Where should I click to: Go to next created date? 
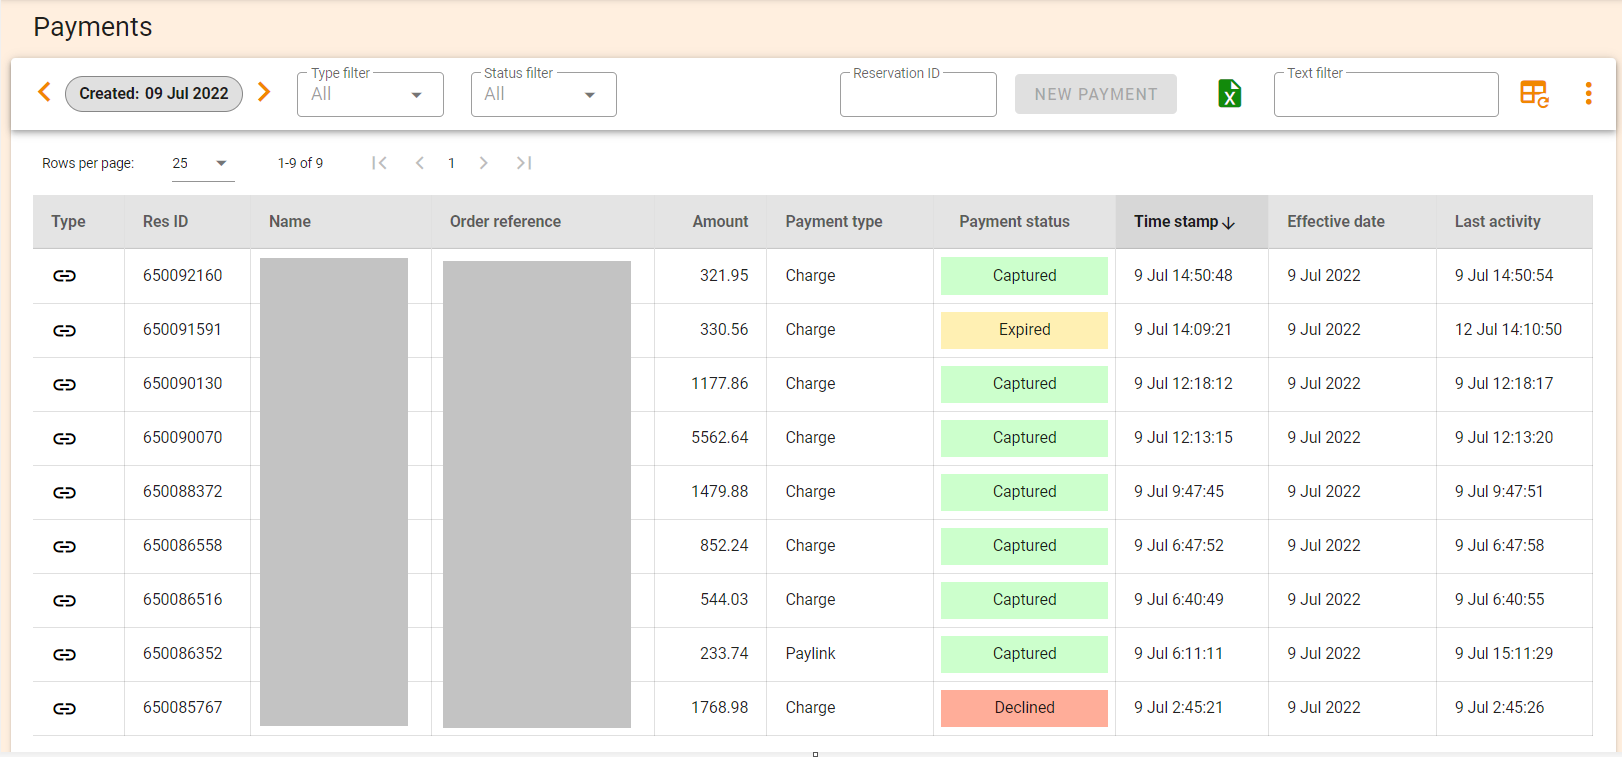pyautogui.click(x=264, y=92)
